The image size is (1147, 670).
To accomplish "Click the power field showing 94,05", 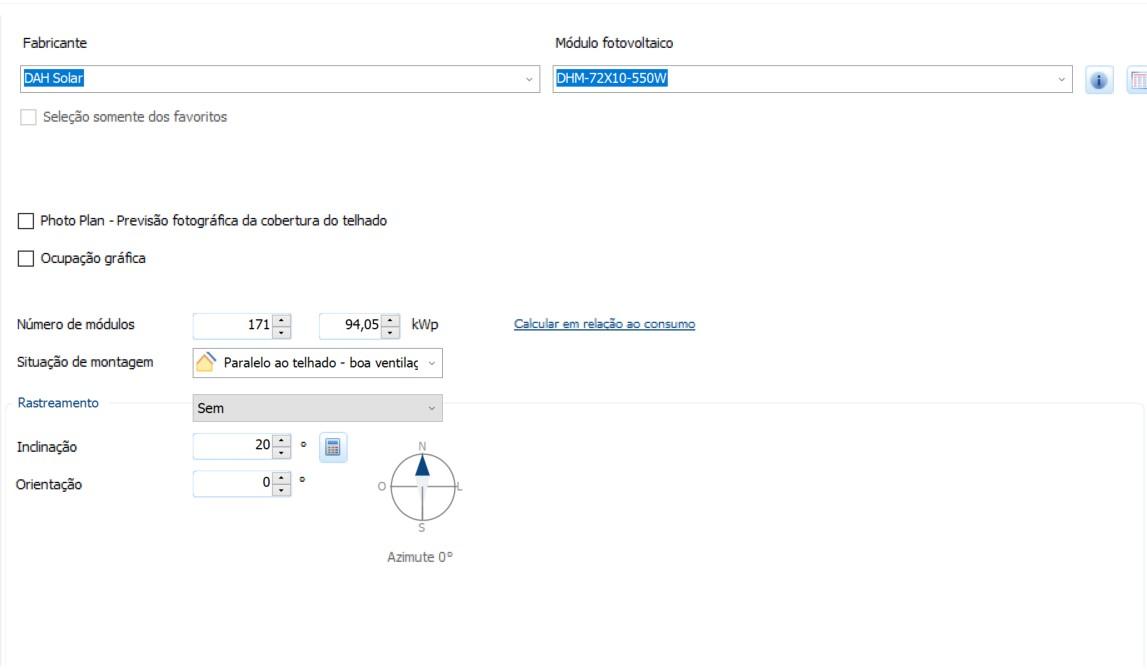I will point(351,325).
